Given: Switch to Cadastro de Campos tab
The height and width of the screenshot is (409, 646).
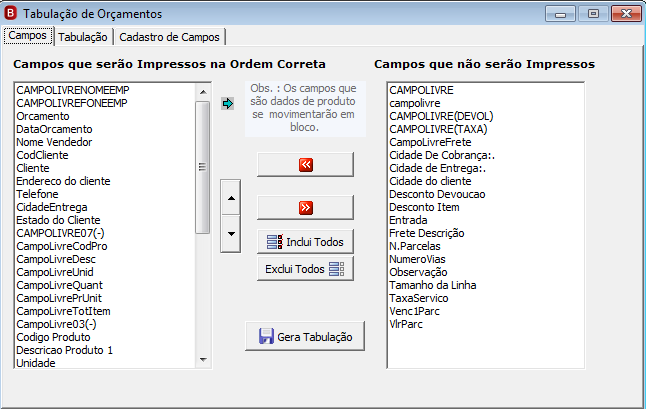Looking at the screenshot, I should click(169, 37).
